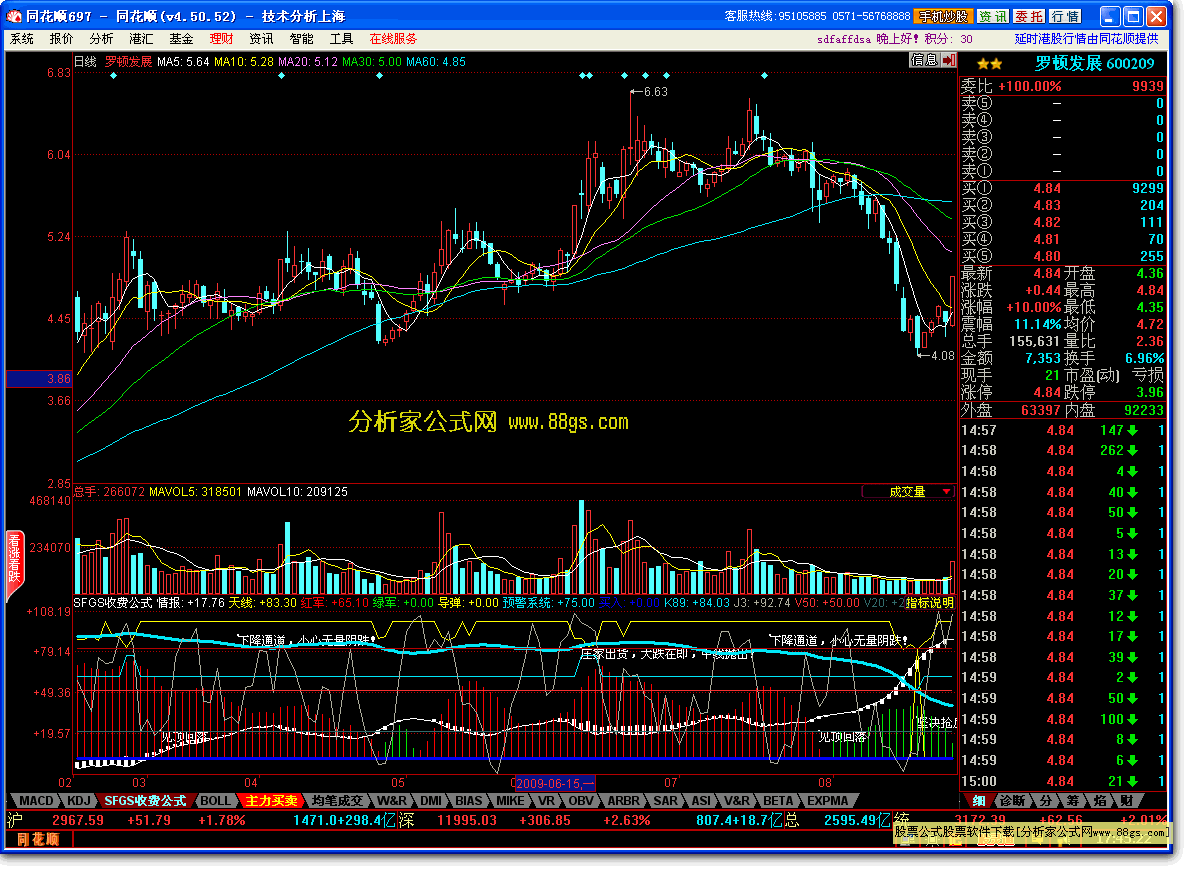Viewport: 1188px width, 869px height.
Task: Select the 主力买卖 tab
Action: pyautogui.click(x=270, y=802)
